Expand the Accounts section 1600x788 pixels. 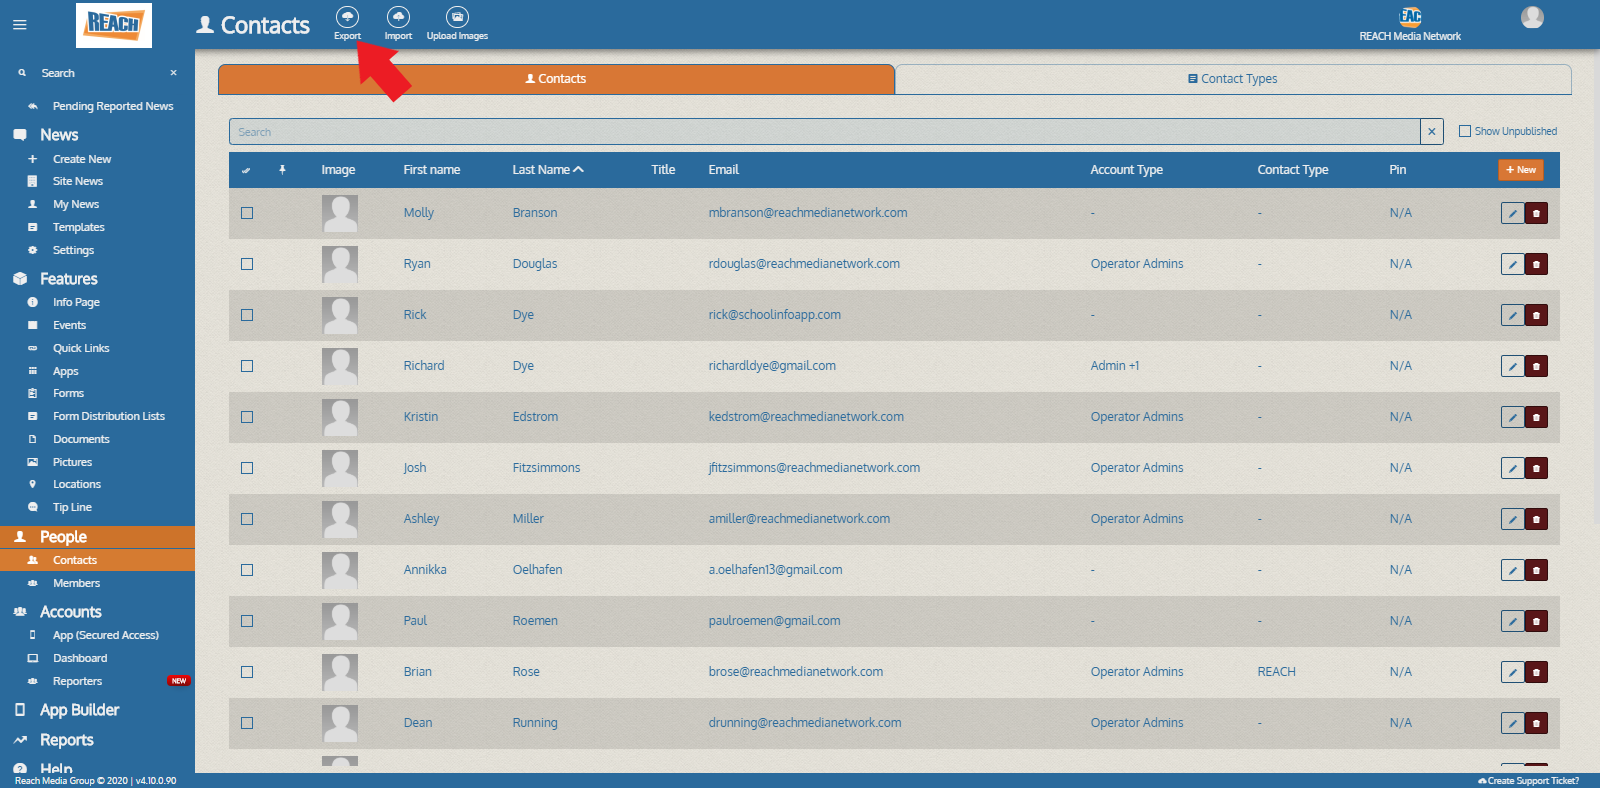tap(71, 612)
